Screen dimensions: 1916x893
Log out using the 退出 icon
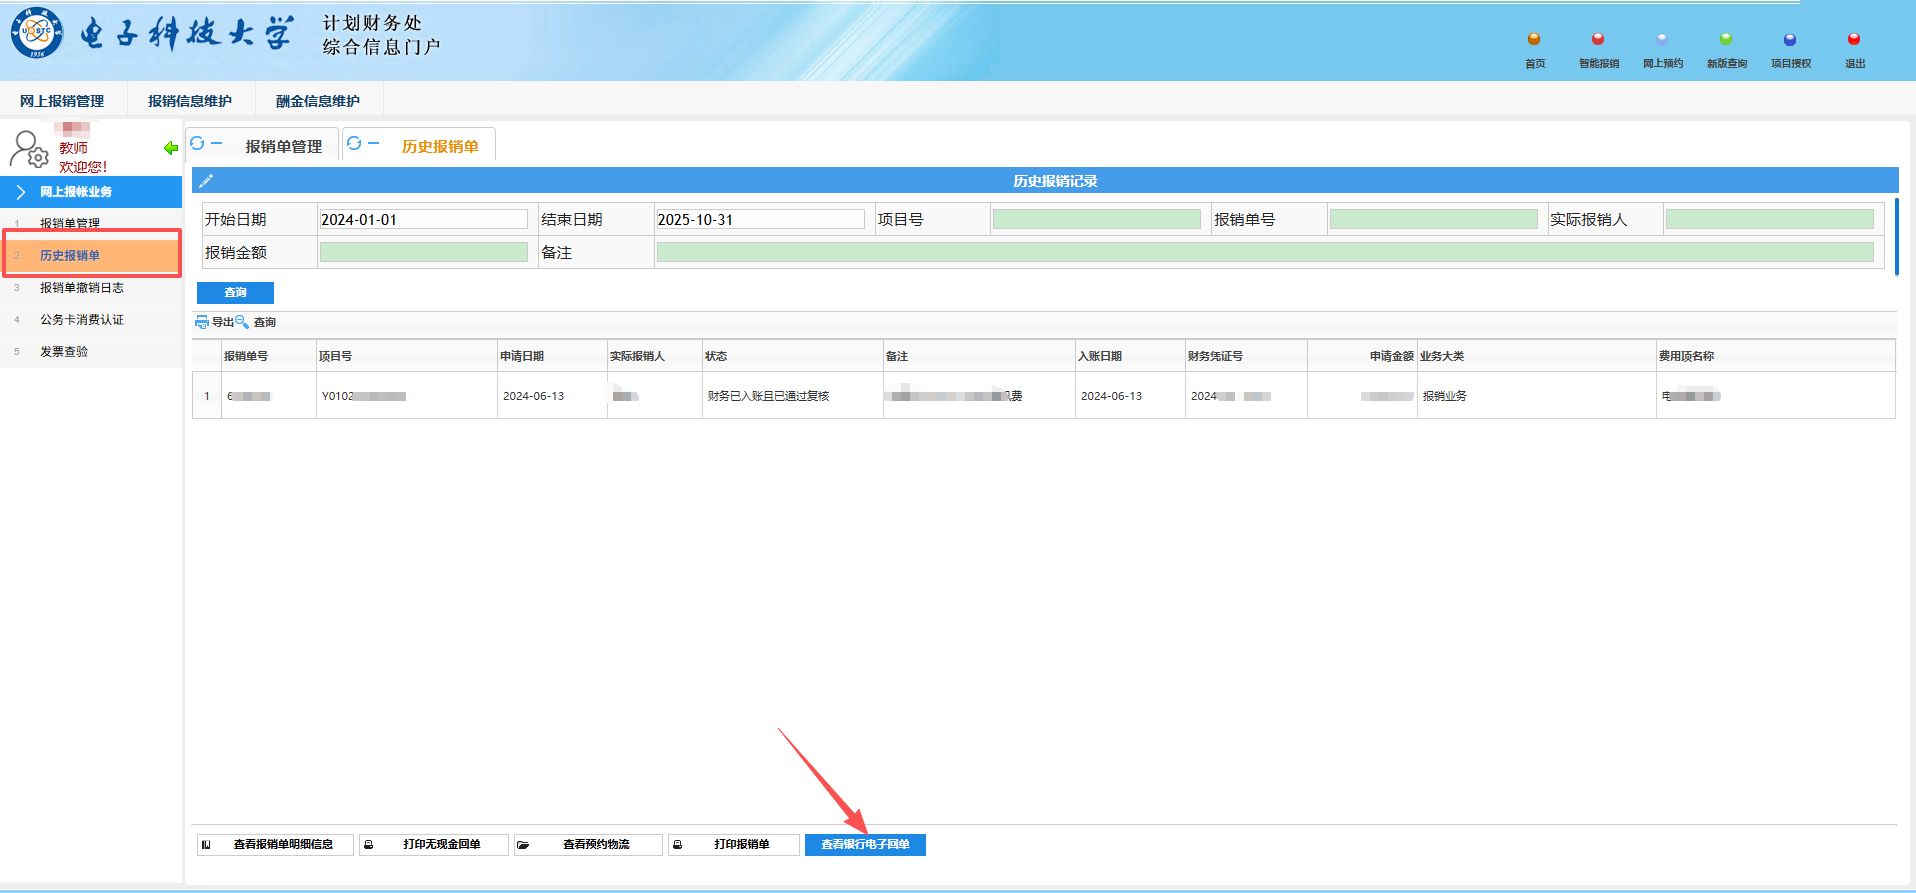1853,40
